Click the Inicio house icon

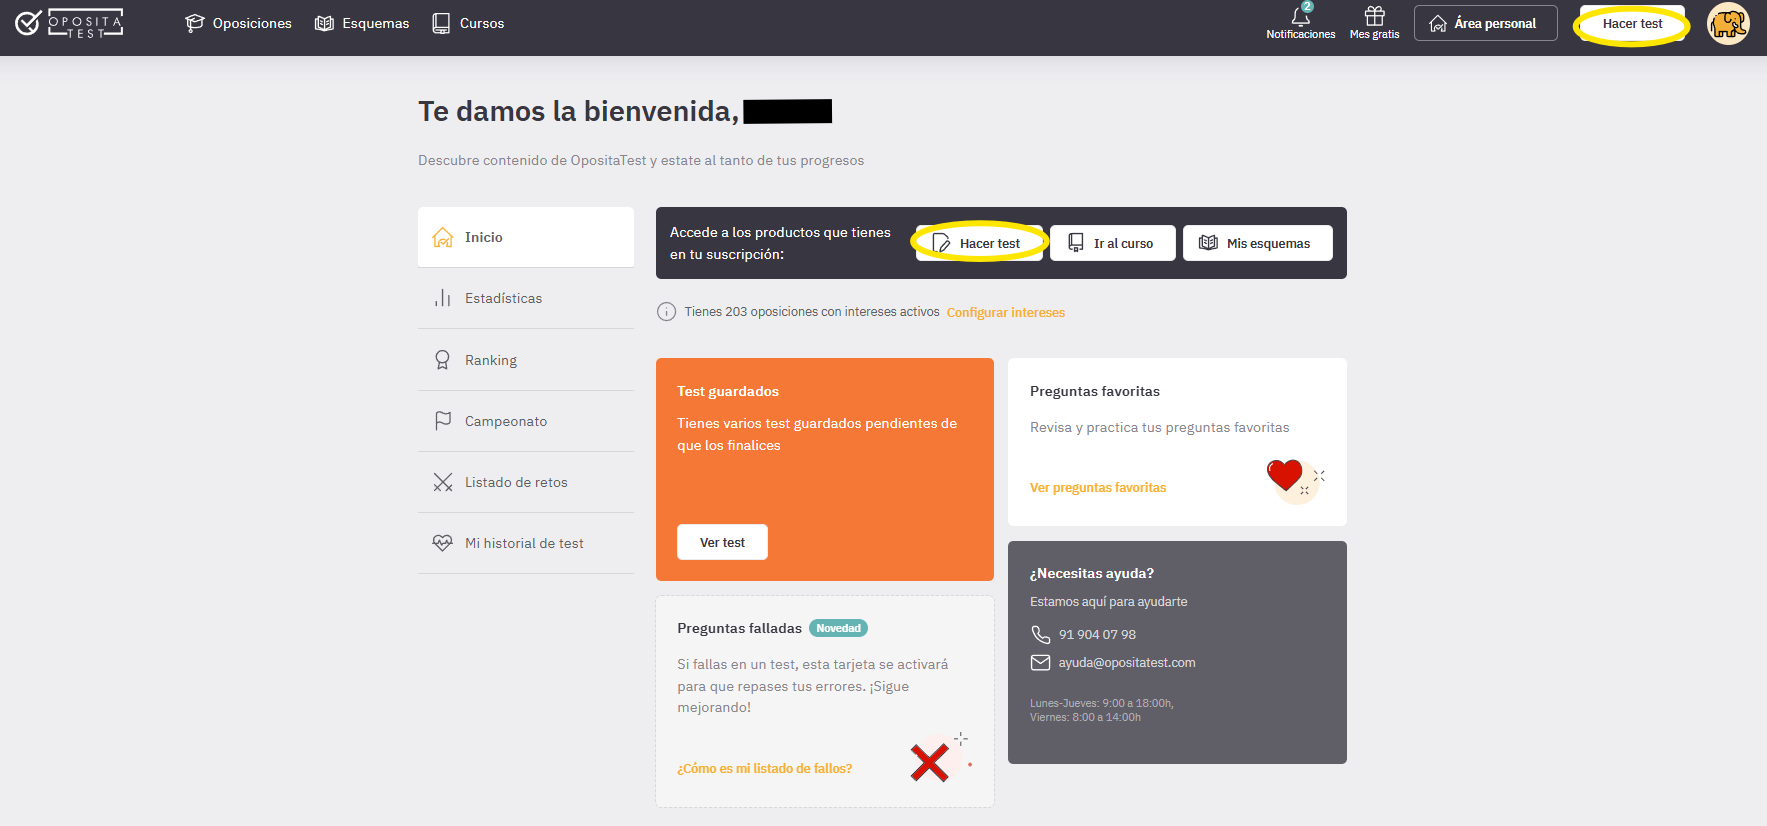click(443, 237)
